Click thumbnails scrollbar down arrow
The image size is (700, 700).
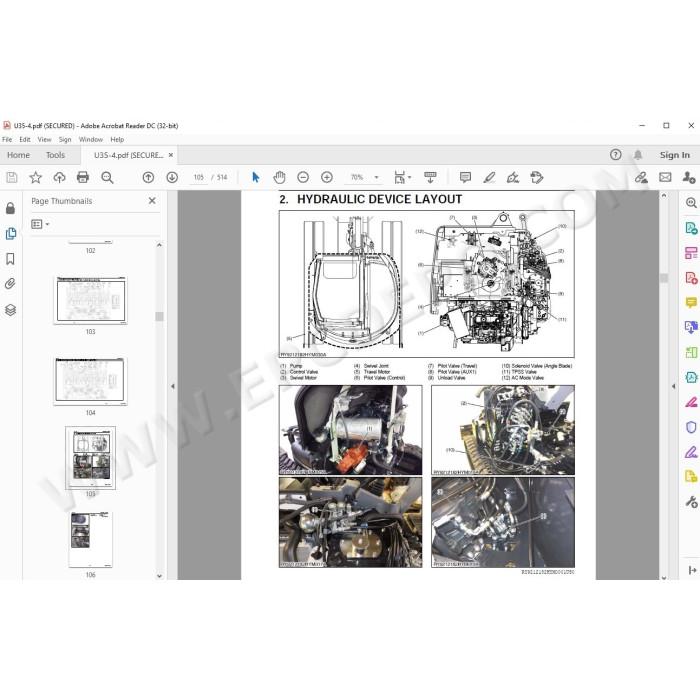click(159, 576)
